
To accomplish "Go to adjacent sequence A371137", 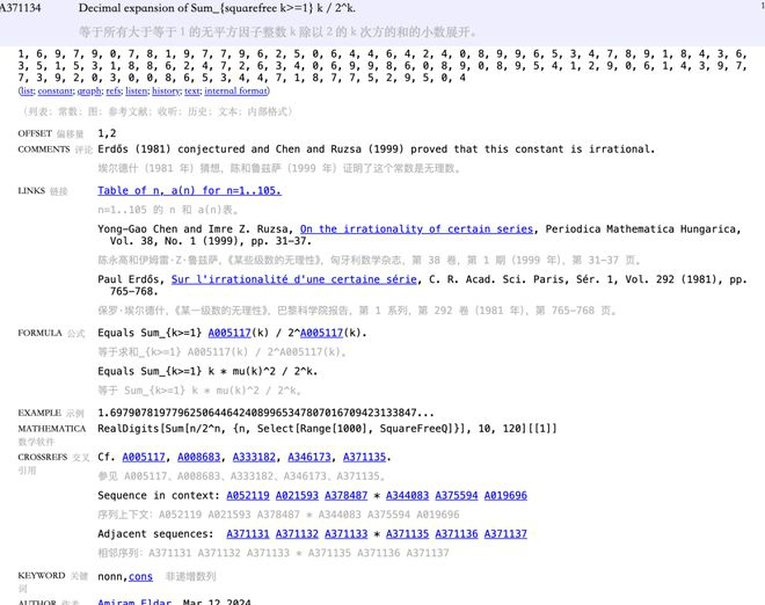I will click(506, 534).
